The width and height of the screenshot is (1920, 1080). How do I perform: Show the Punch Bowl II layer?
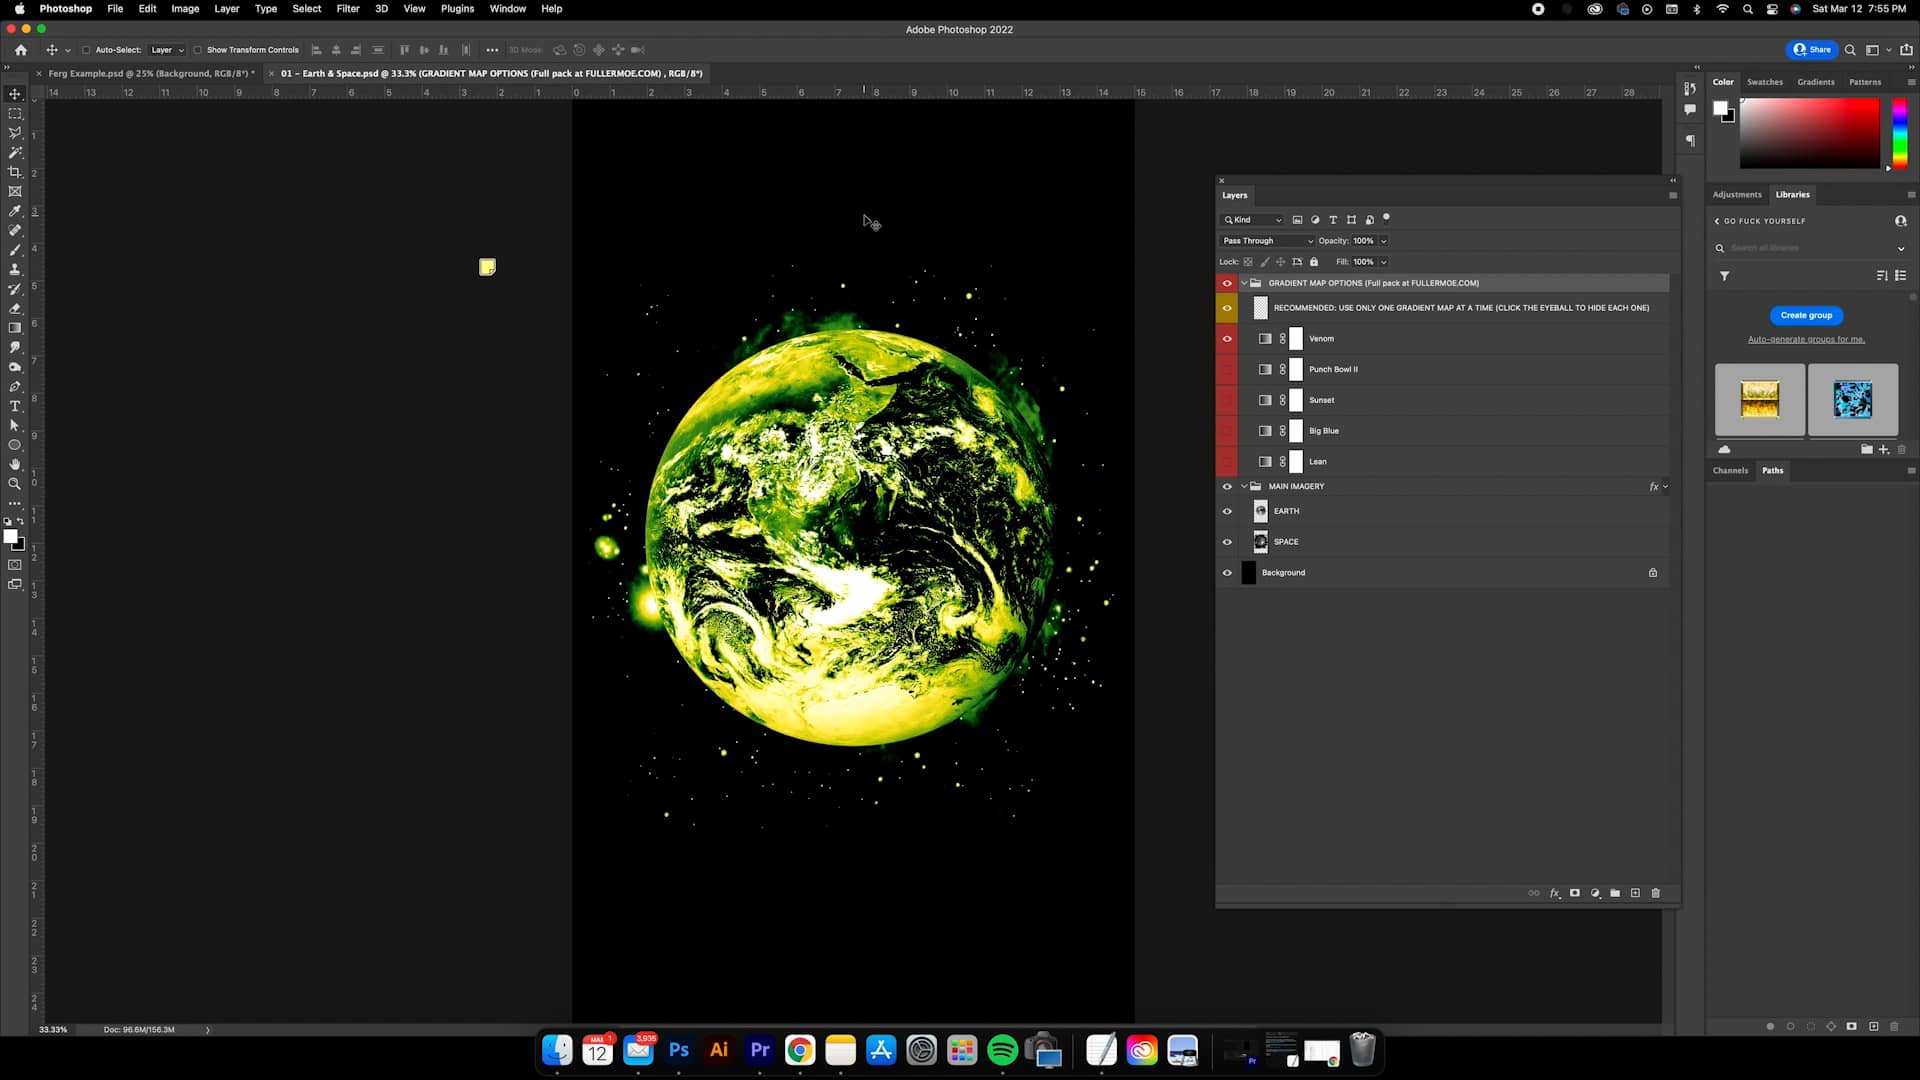point(1227,369)
